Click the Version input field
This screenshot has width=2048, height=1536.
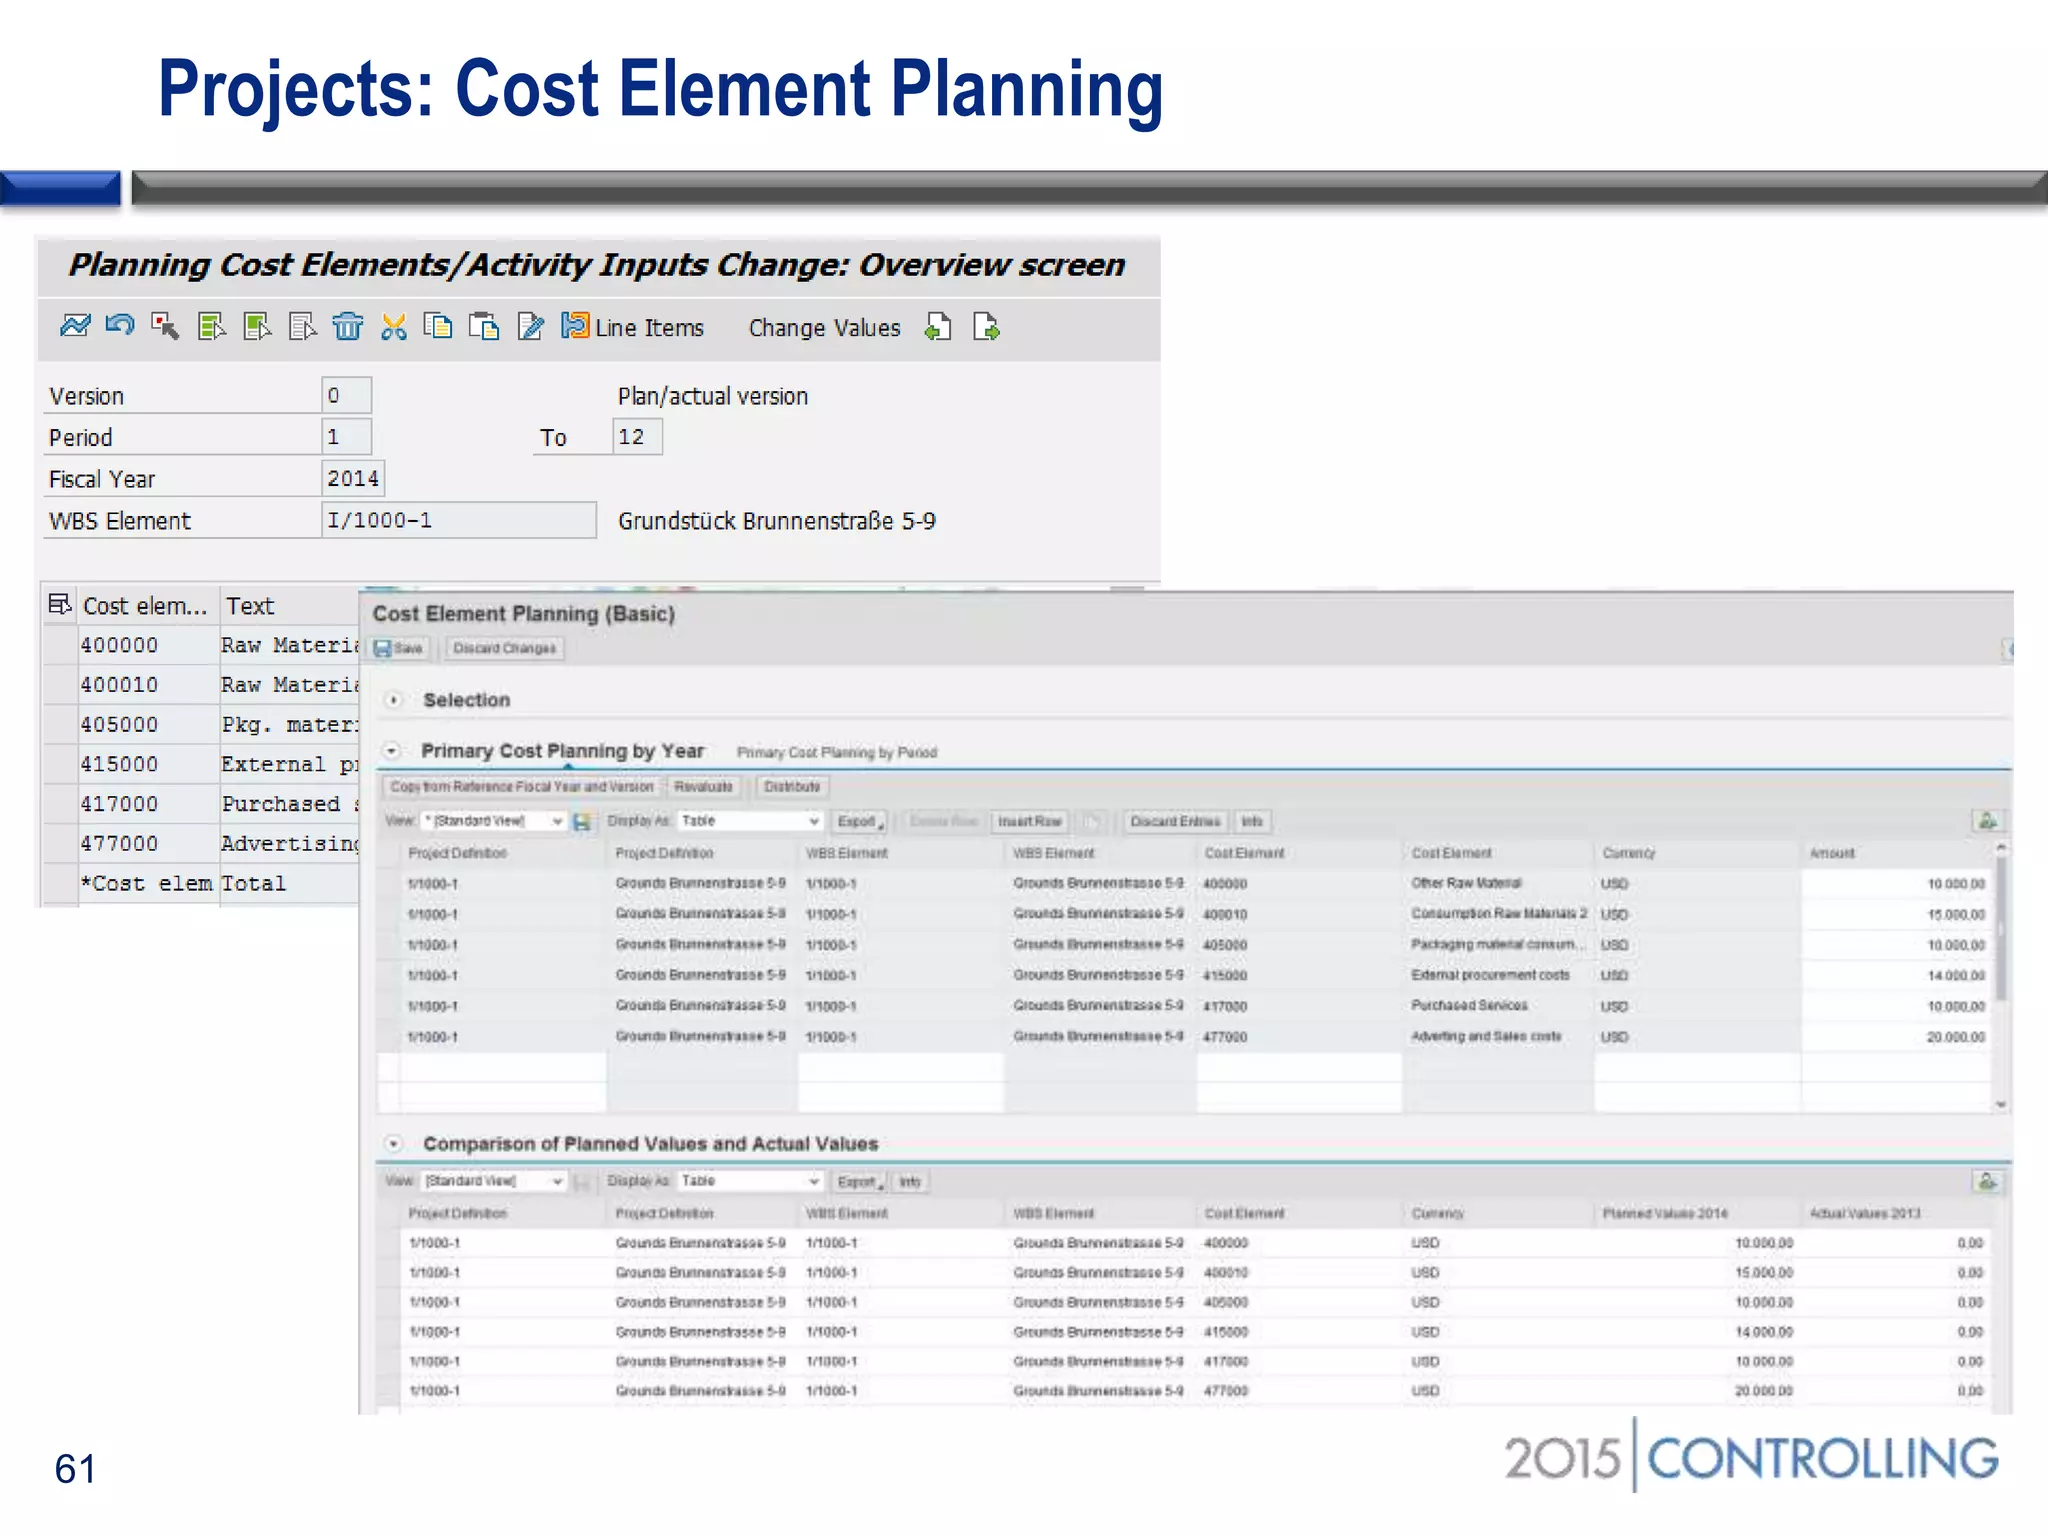pos(346,395)
